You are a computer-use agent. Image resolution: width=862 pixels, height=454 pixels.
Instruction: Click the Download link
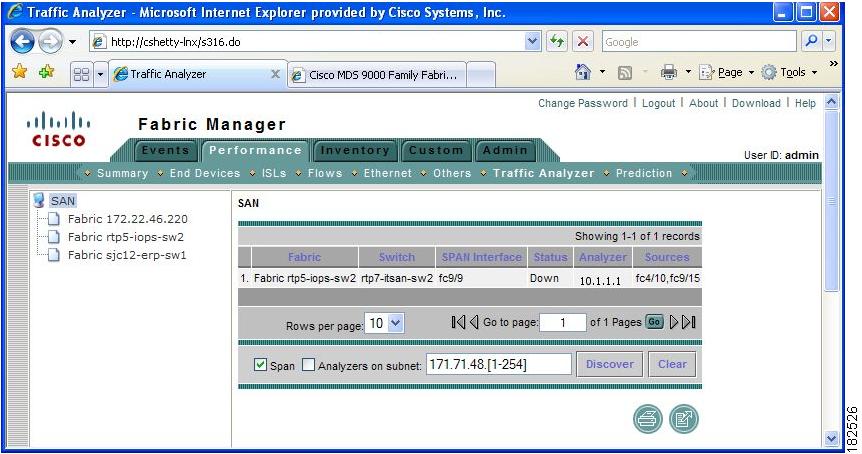coord(756,103)
